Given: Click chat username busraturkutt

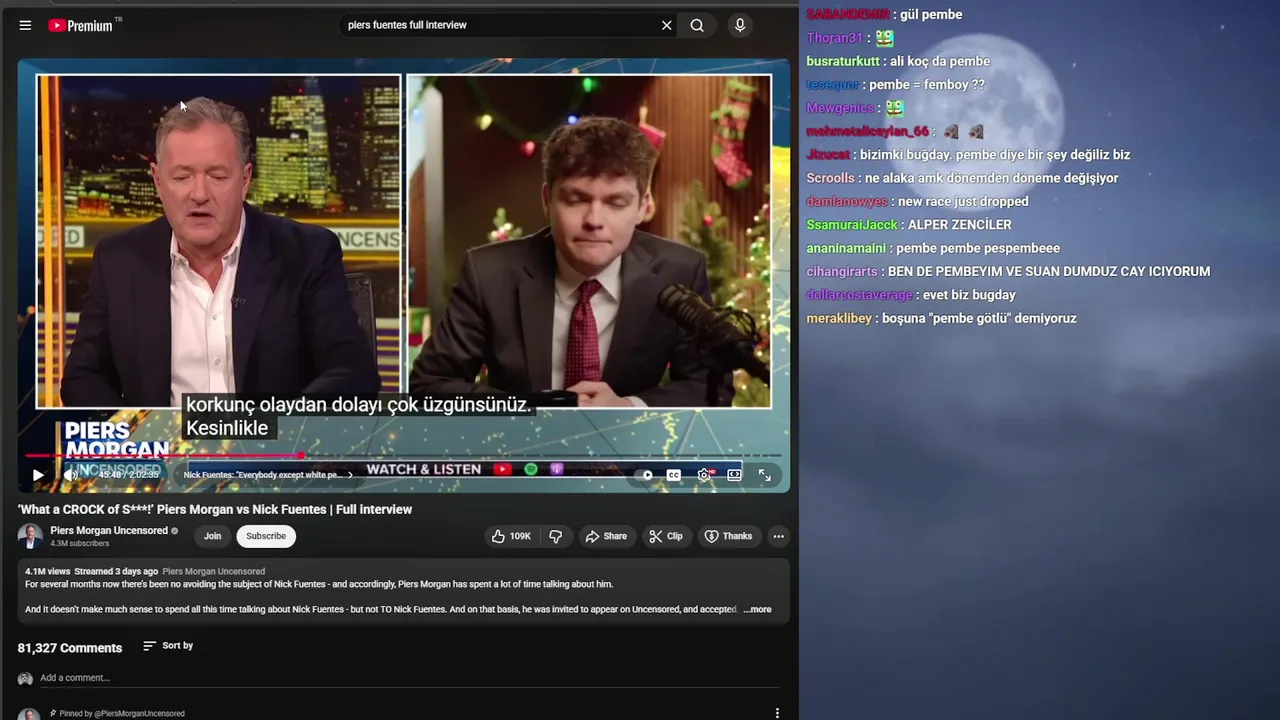Looking at the screenshot, I should pyautogui.click(x=844, y=61).
